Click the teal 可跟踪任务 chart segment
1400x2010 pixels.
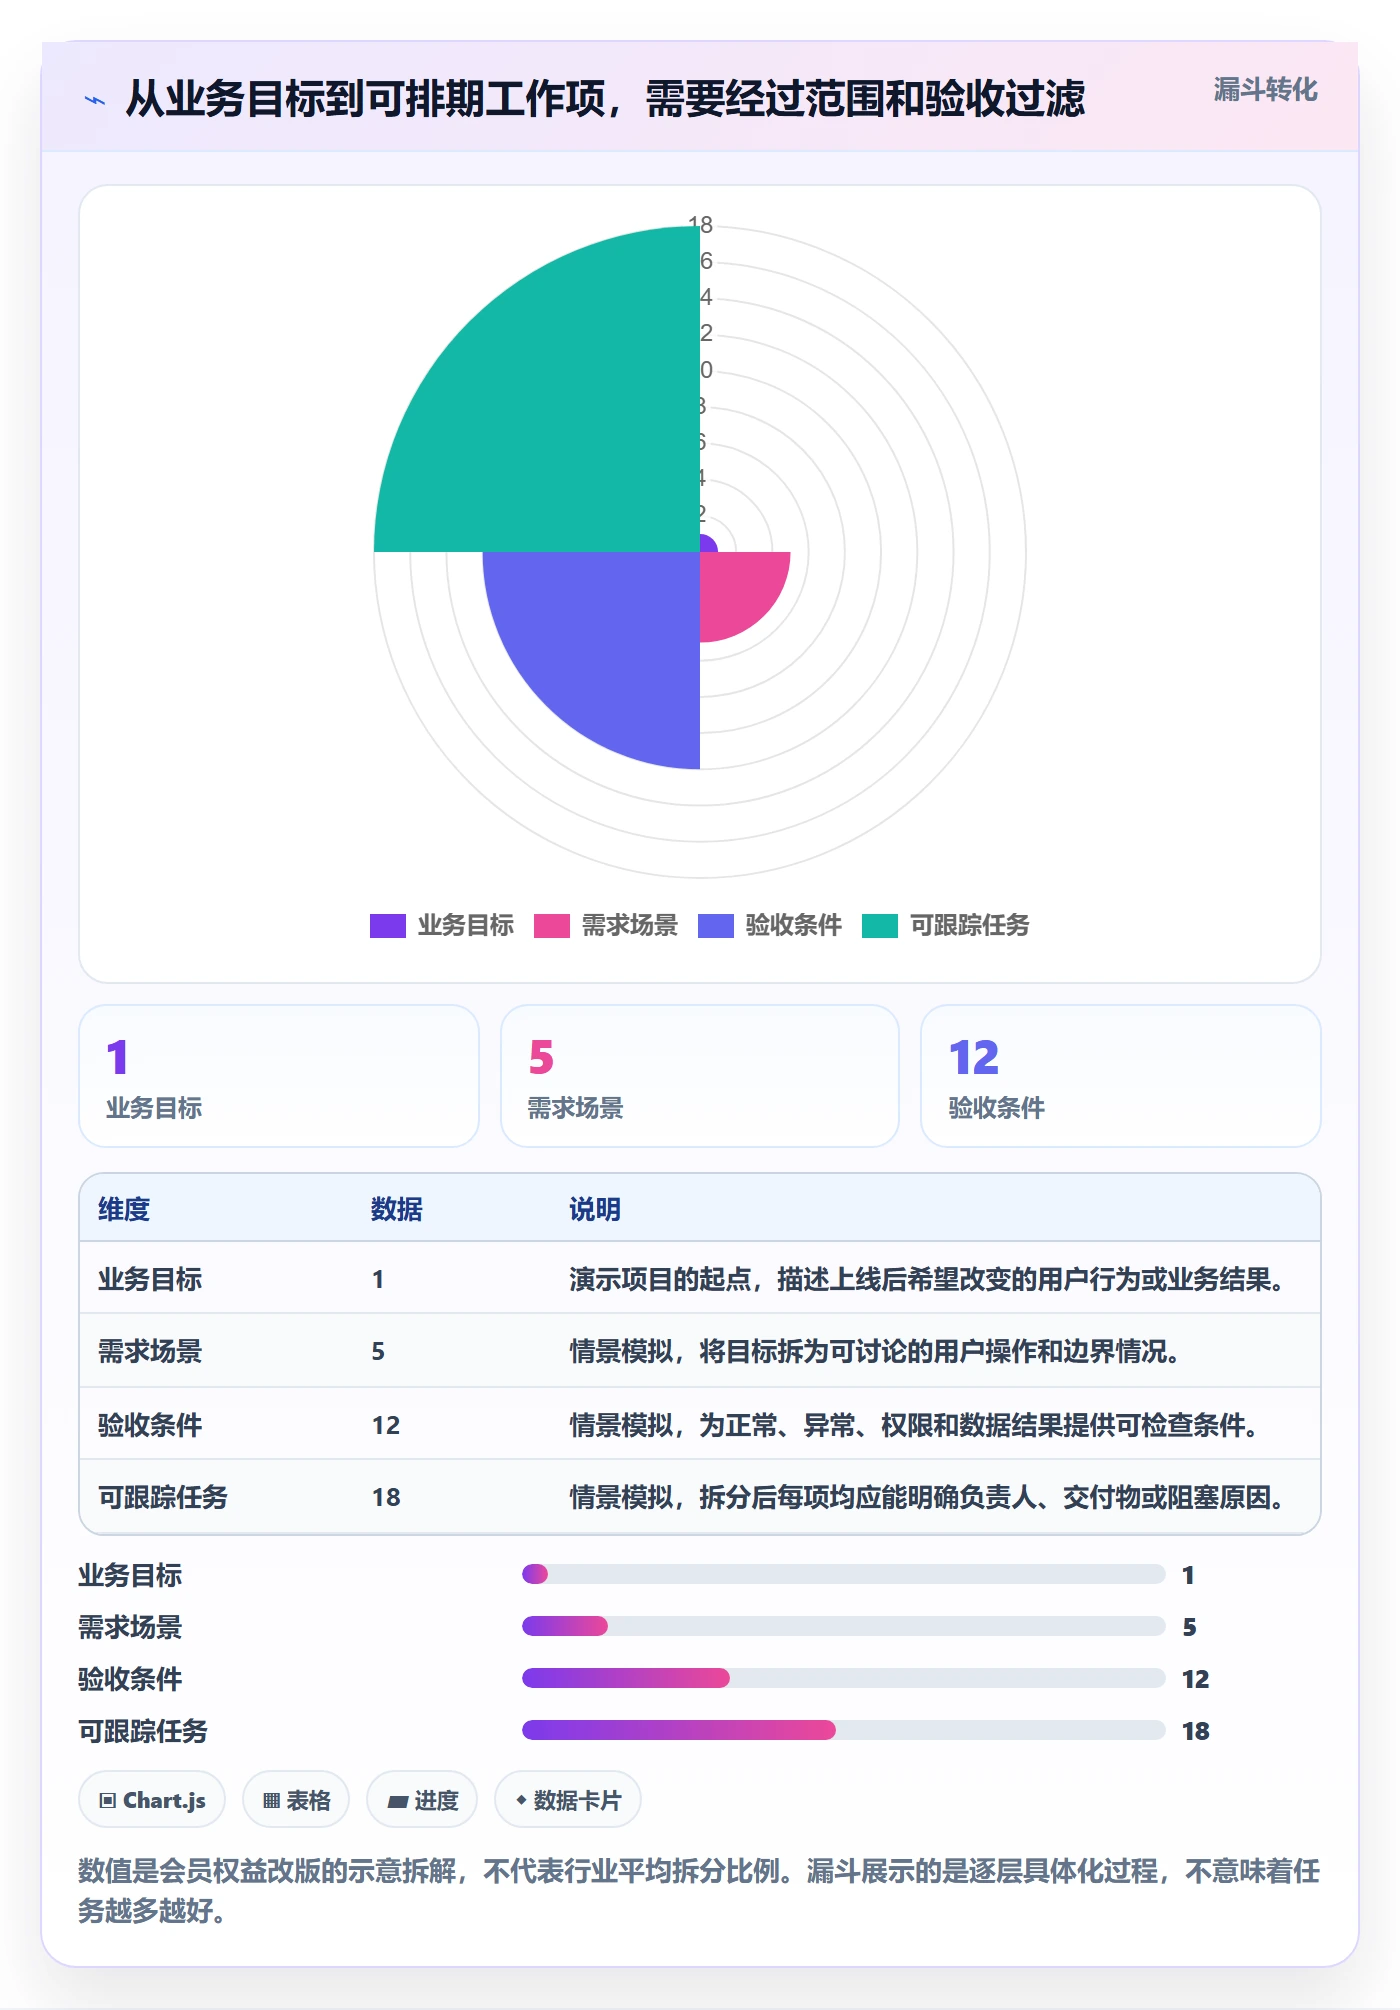560,410
